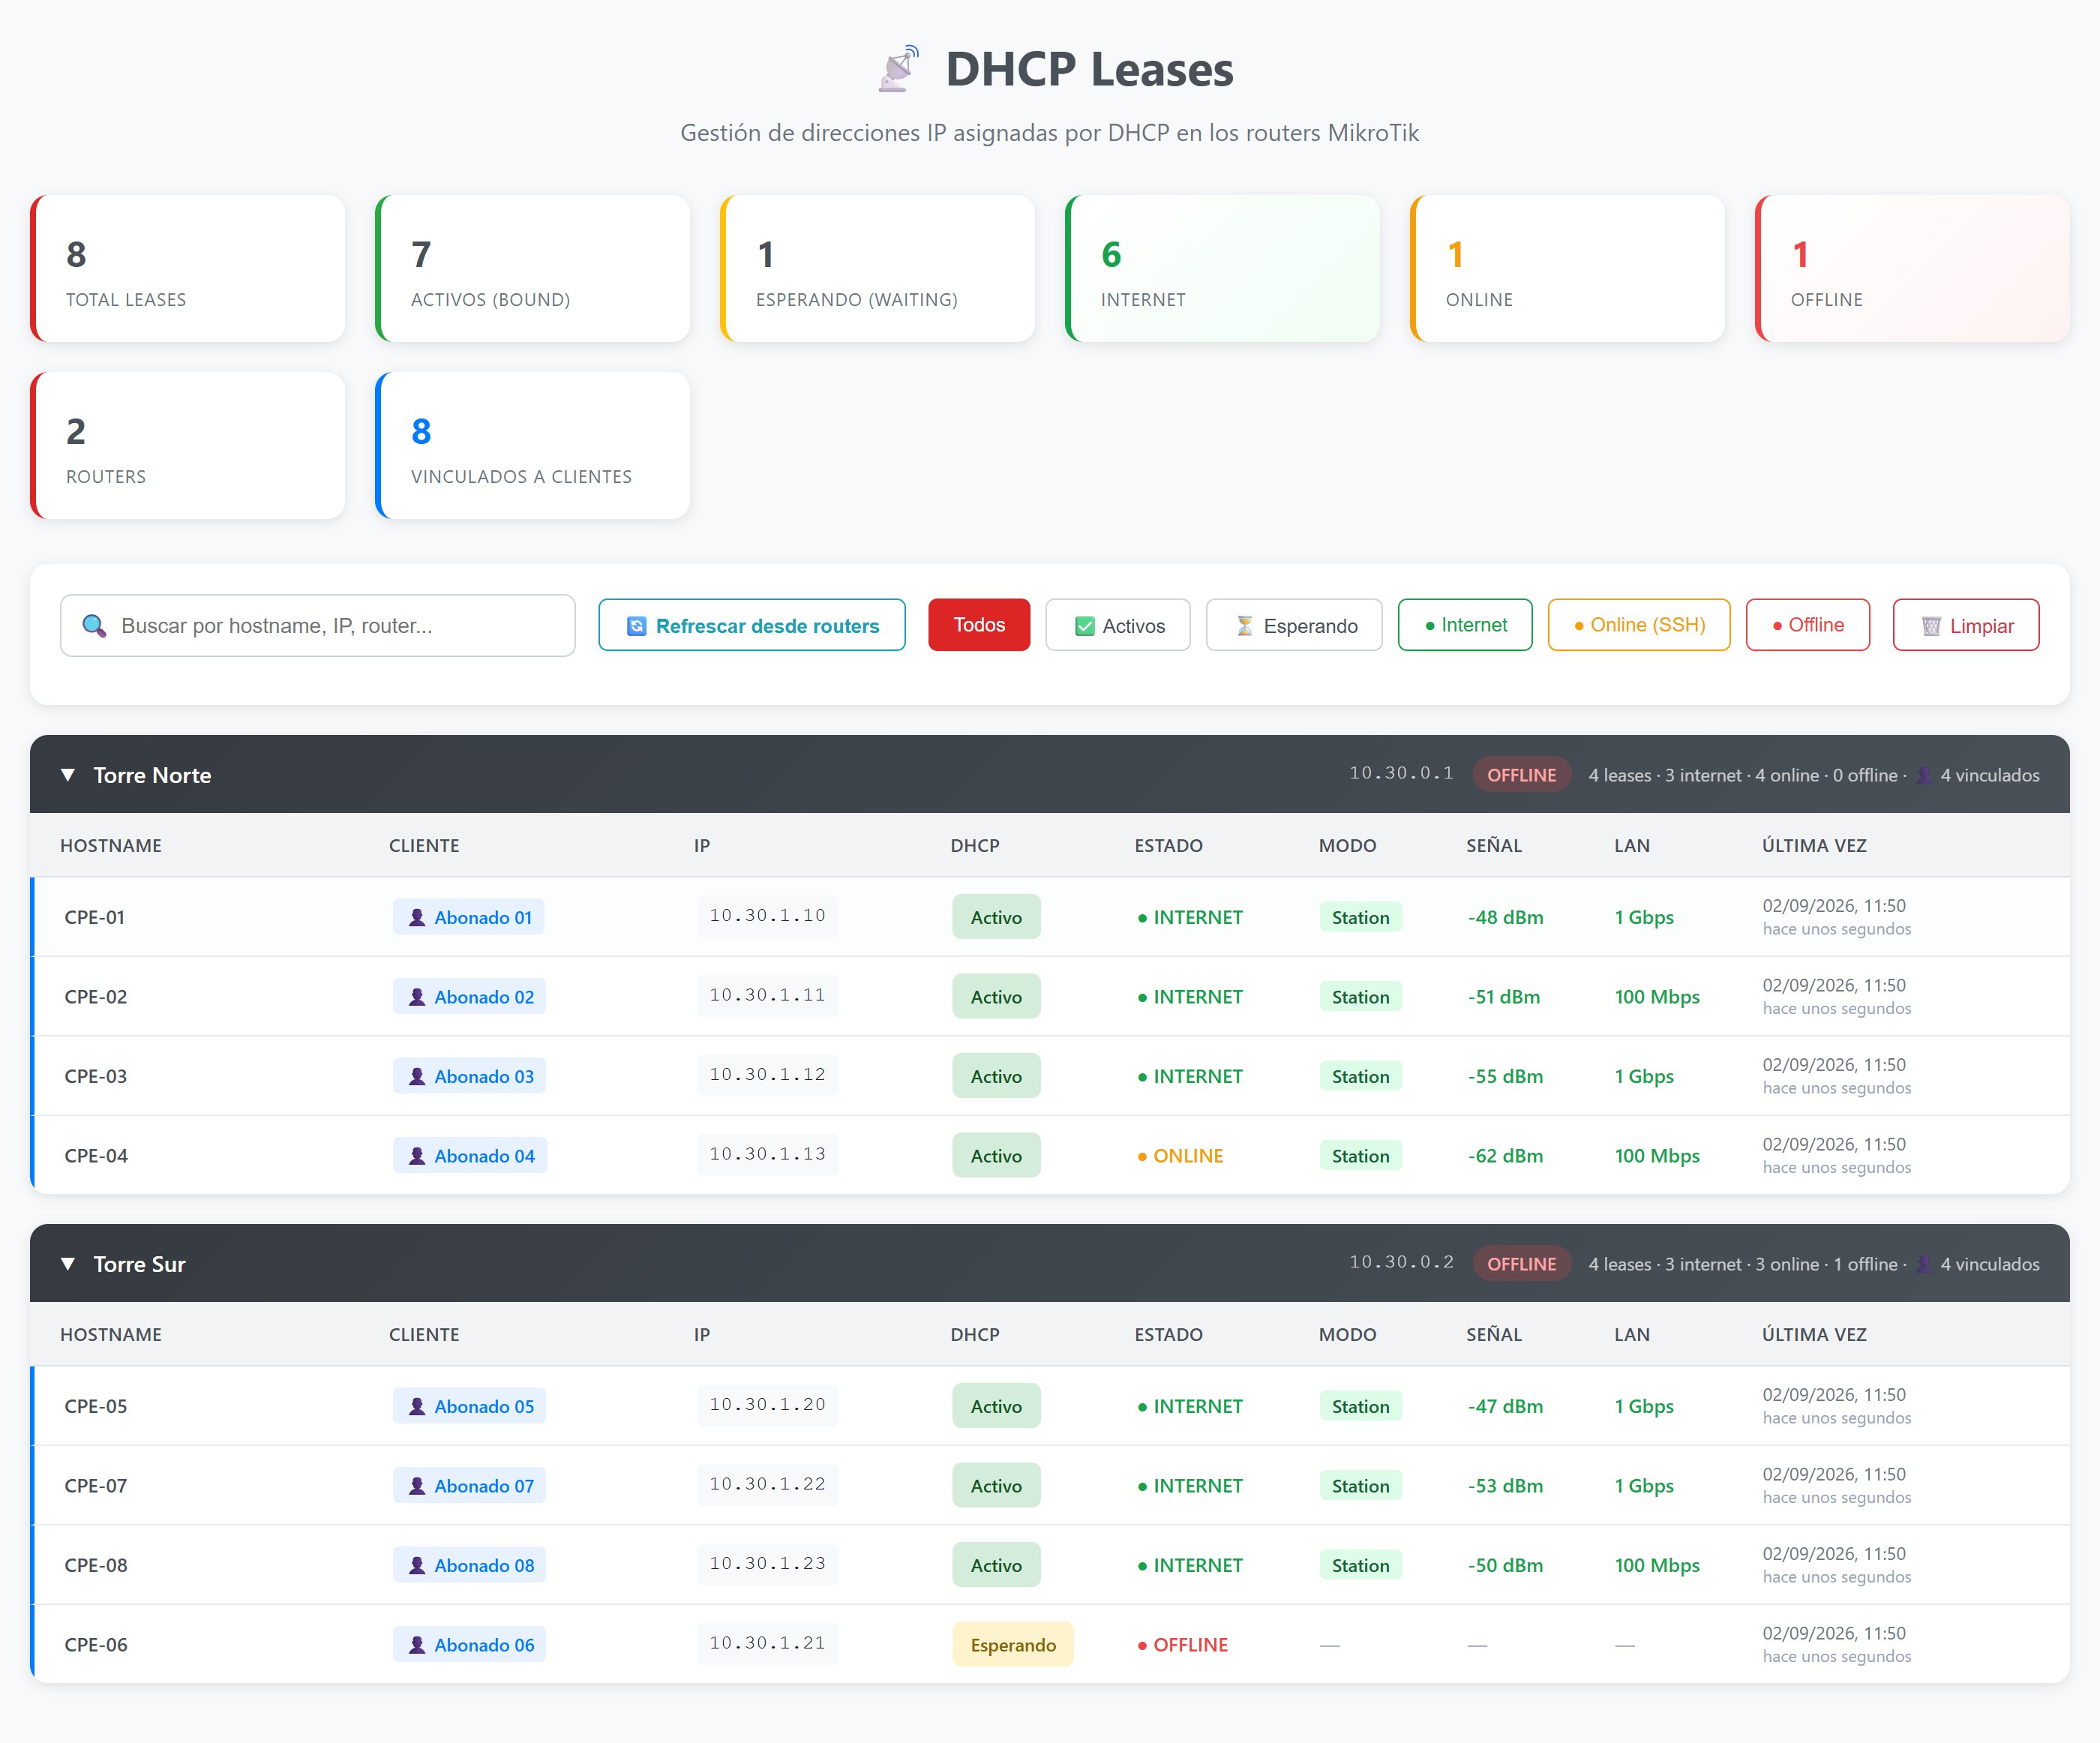The image size is (2100, 1743).
Task: Click the user icon on Abonado 07
Action: [417, 1486]
